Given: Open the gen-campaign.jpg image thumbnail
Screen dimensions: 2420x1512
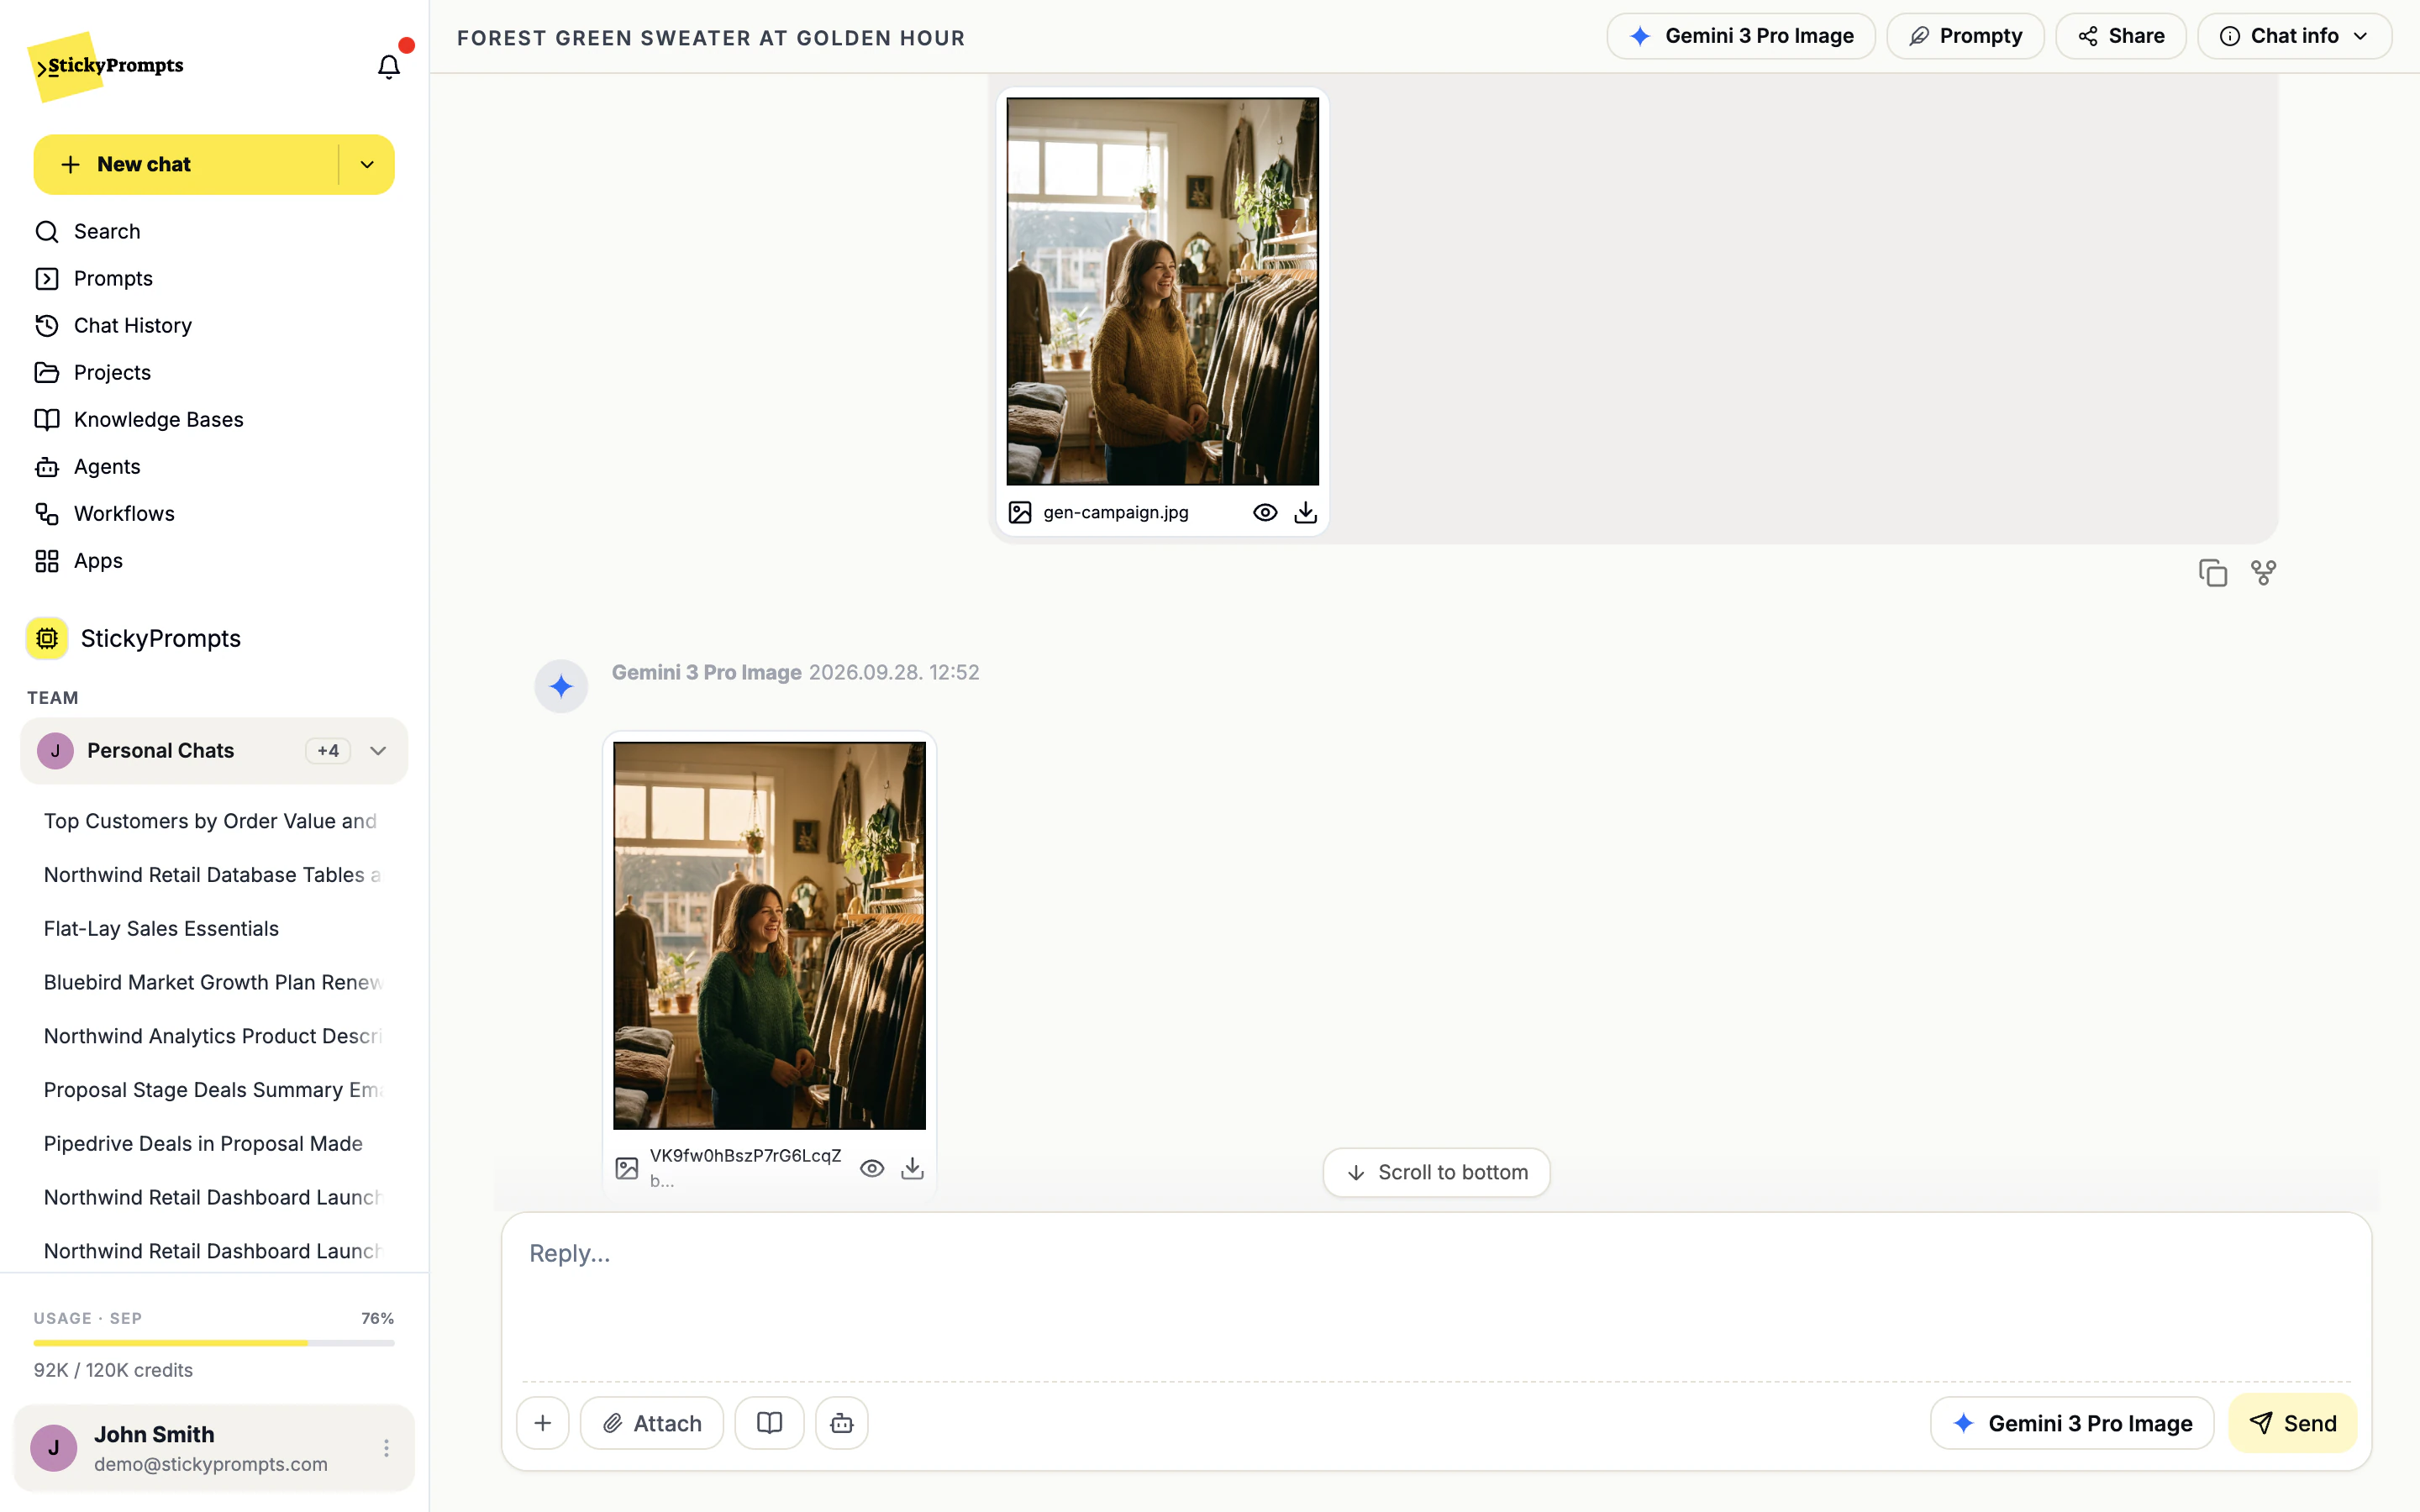Looking at the screenshot, I should pyautogui.click(x=1162, y=291).
